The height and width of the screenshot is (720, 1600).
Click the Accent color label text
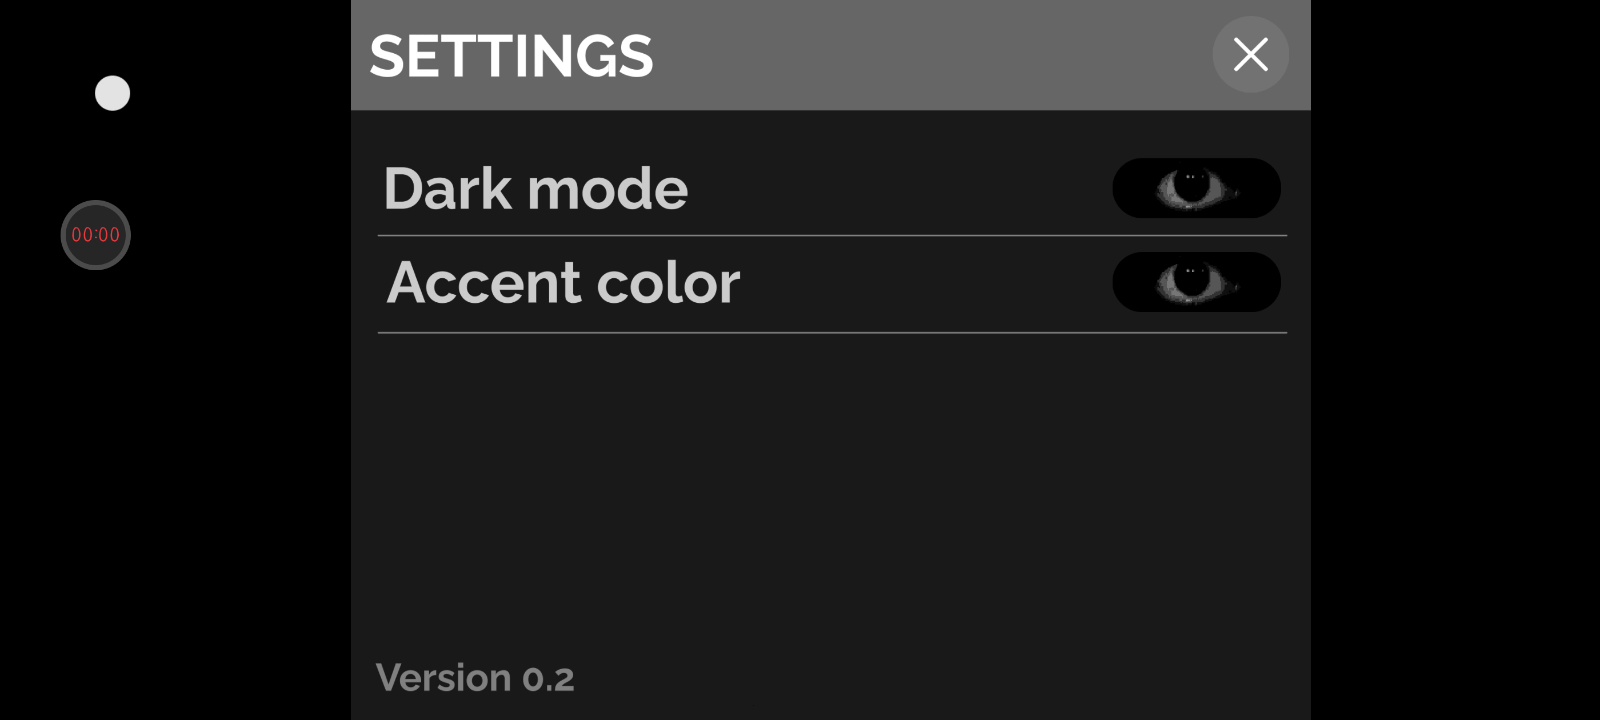[563, 283]
